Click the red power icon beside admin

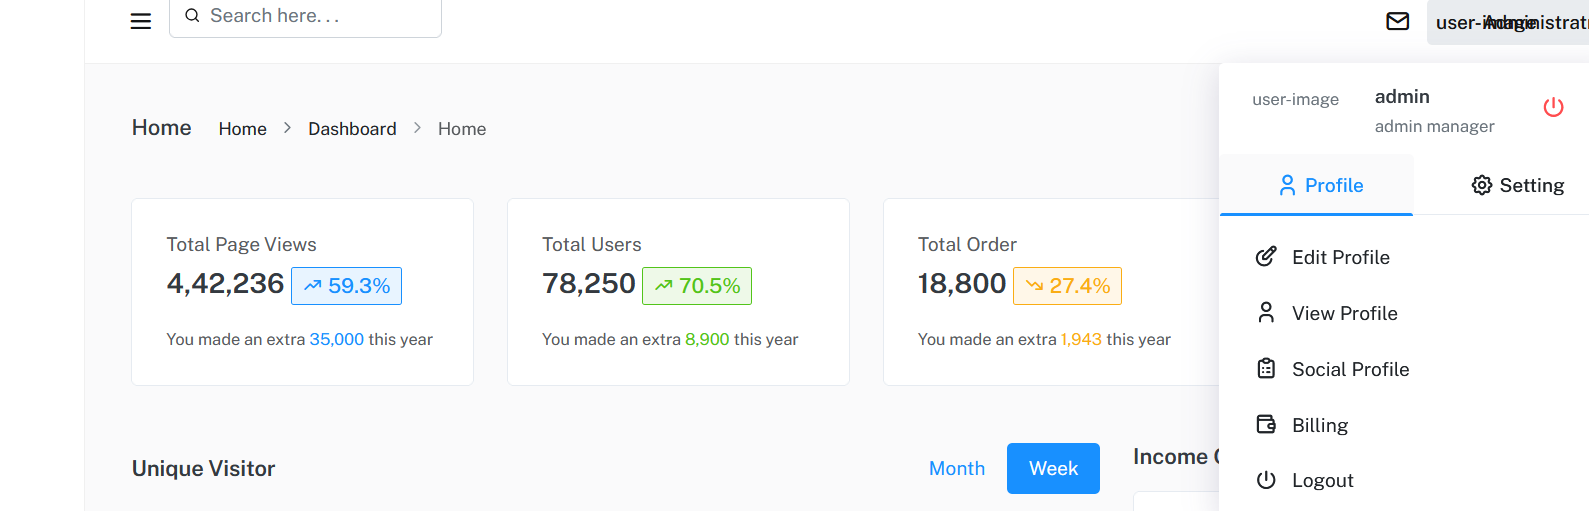coord(1553,107)
